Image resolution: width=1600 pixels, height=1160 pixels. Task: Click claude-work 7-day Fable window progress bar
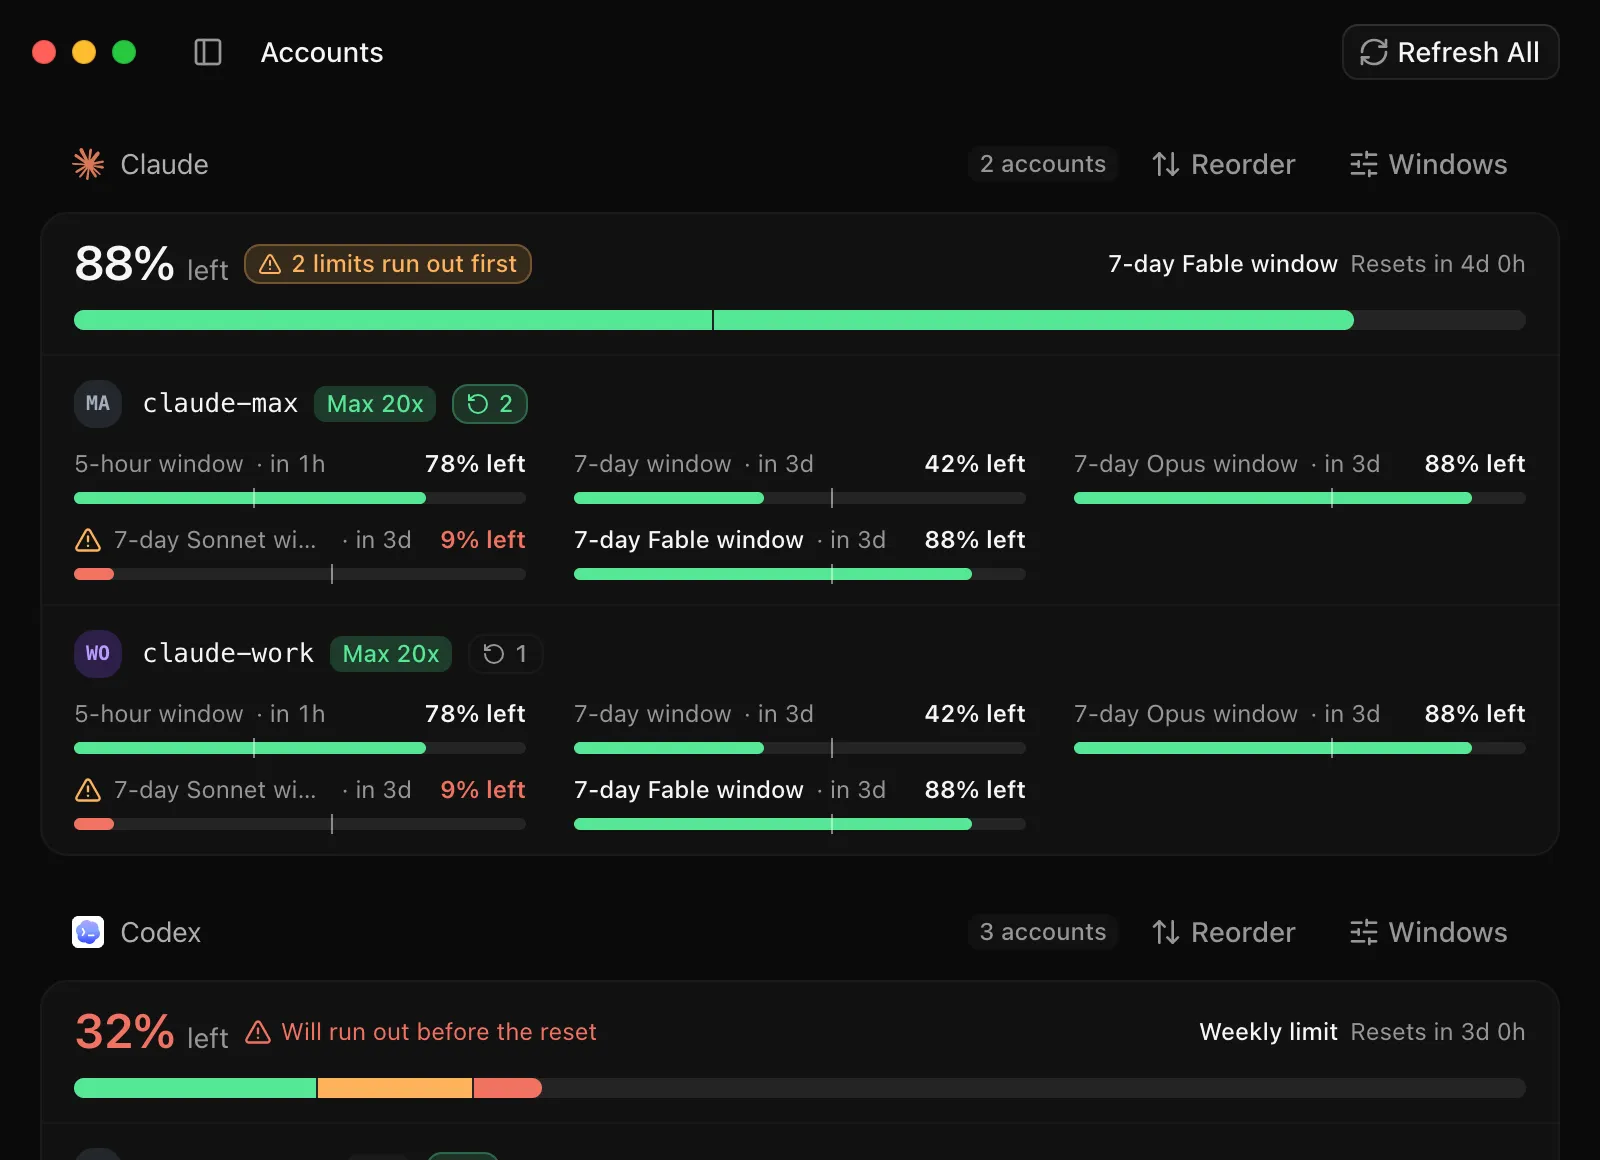800,824
